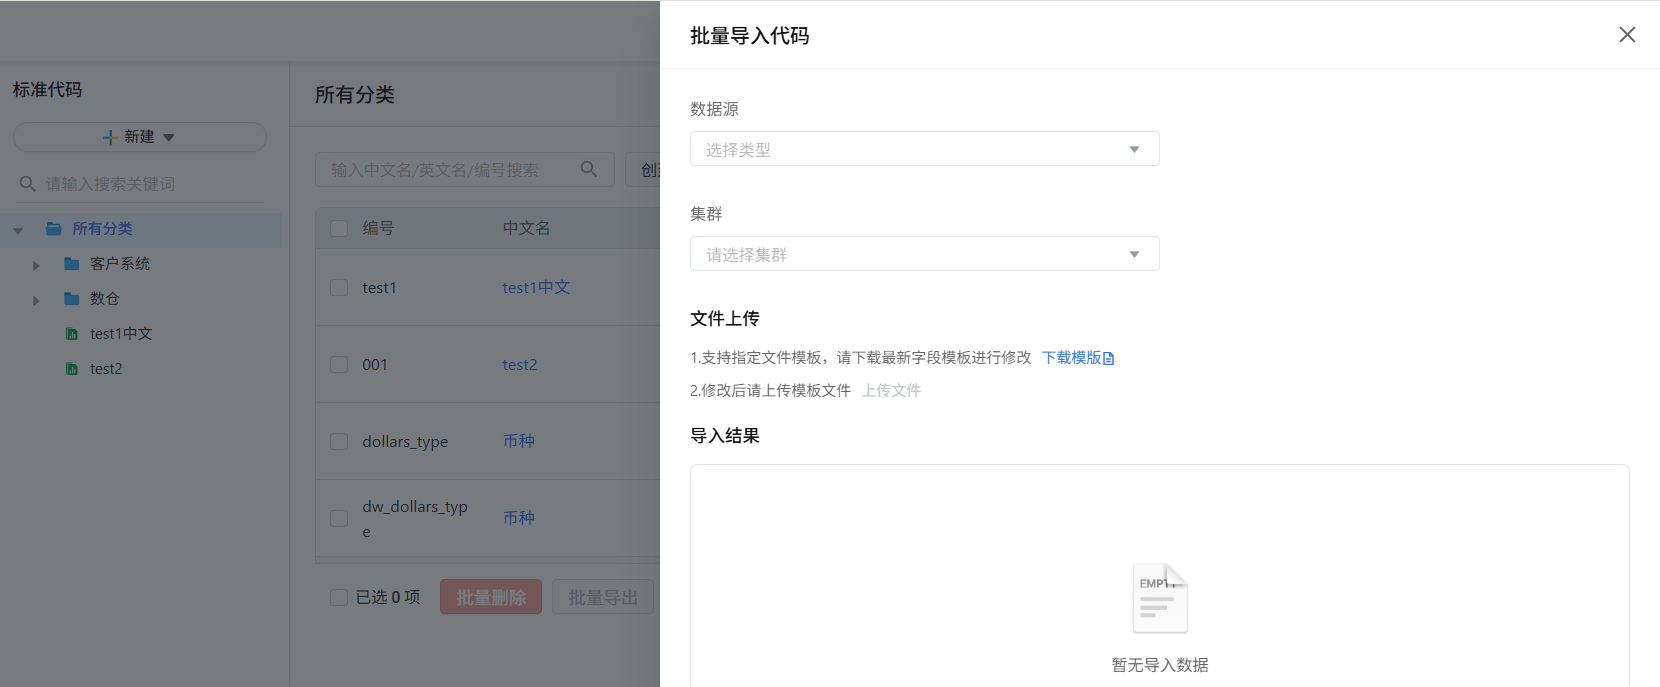Focus the 请输入搜索关键词 sidebar search field
1660x687 pixels.
[x=140, y=184]
